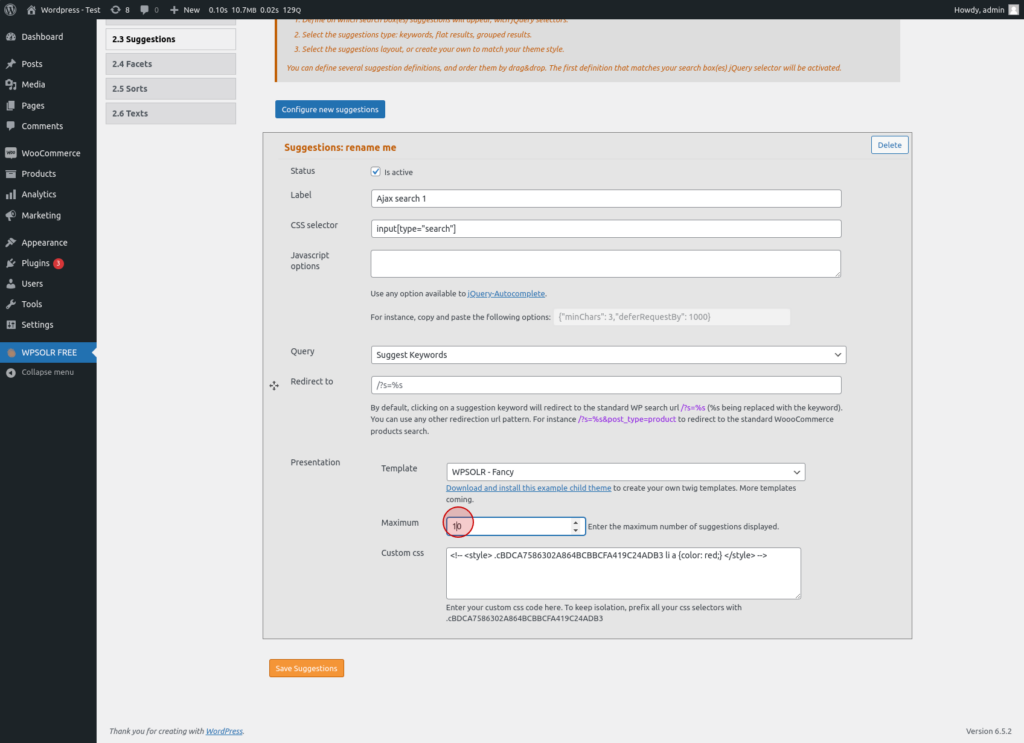1024x743 pixels.
Task: Click the Delete button
Action: click(889, 145)
